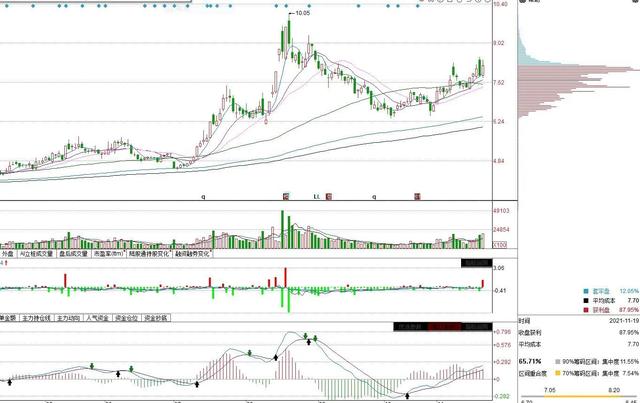Click the 49103 volume axis label

click(502, 211)
